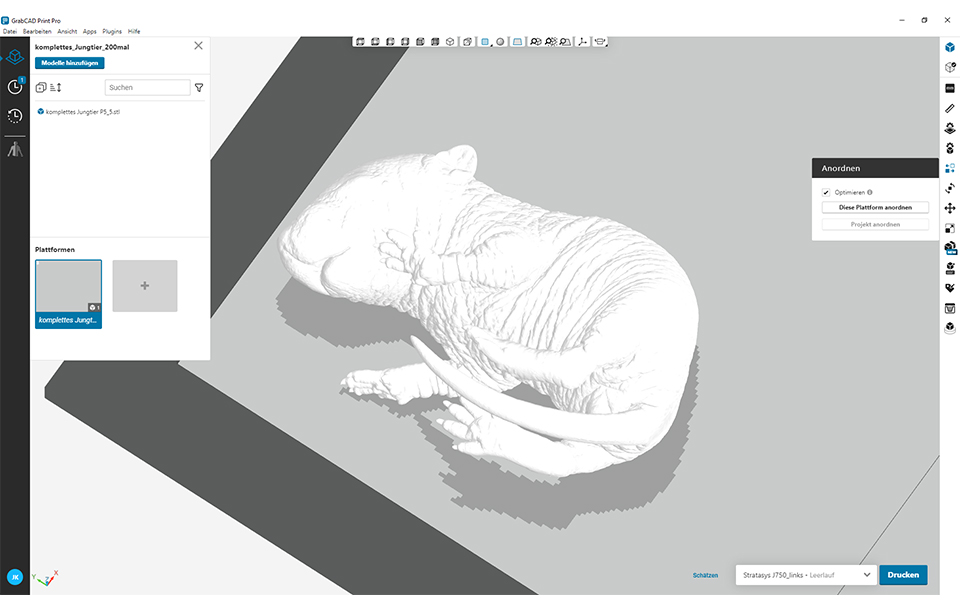Click the Modelle hinzufügen button

[69, 63]
